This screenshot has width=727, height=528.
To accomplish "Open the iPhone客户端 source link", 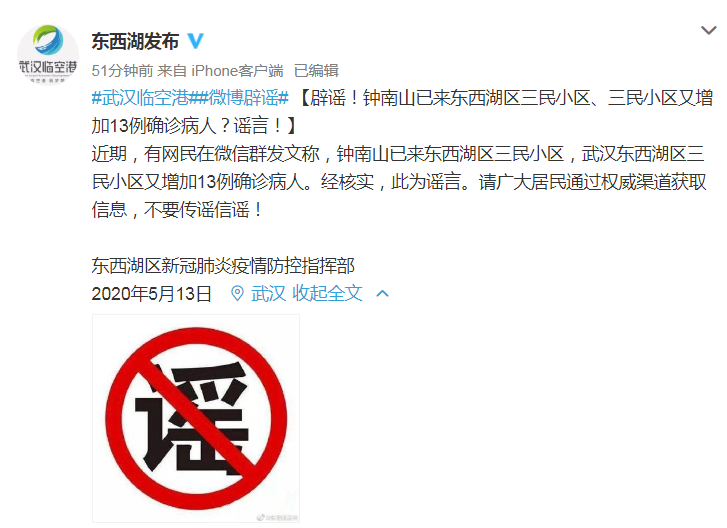I will pyautogui.click(x=237, y=71).
